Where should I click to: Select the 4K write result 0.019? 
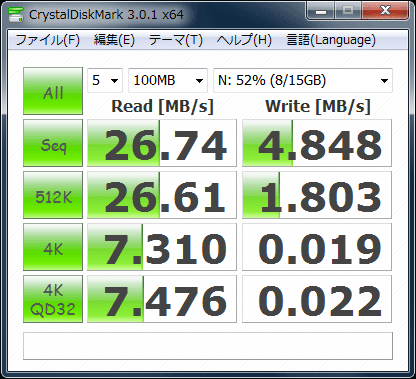pyautogui.click(x=317, y=247)
